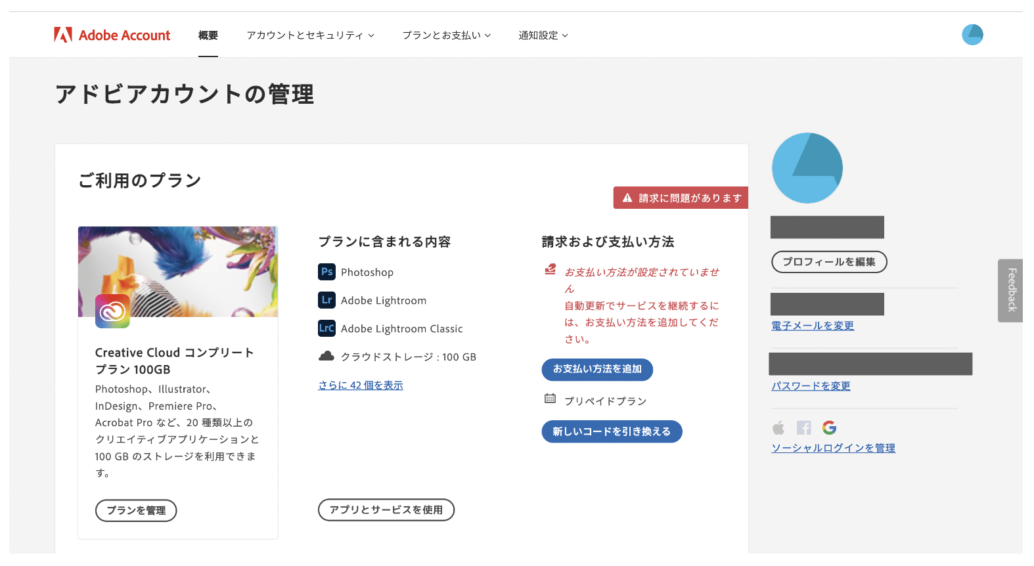Click the Creative Cloud logo icon on the plan card
The width and height of the screenshot is (1034, 566).
pyautogui.click(x=112, y=311)
